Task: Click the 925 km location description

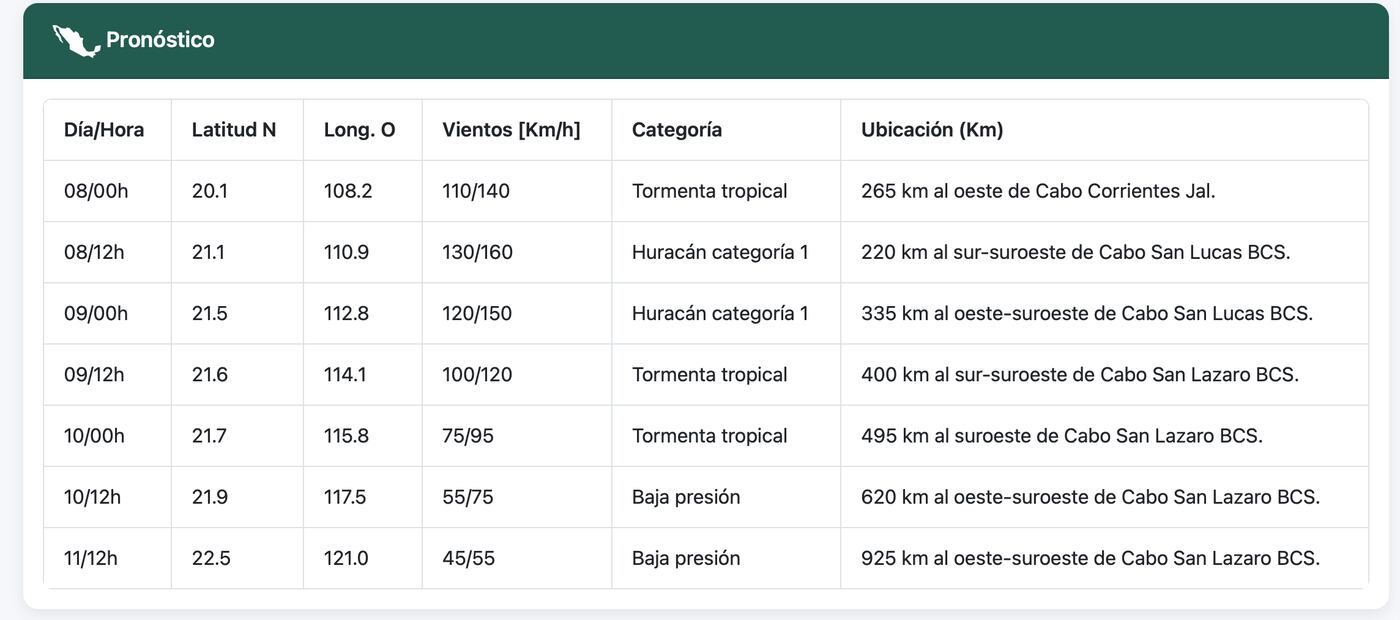Action: (x=1090, y=558)
